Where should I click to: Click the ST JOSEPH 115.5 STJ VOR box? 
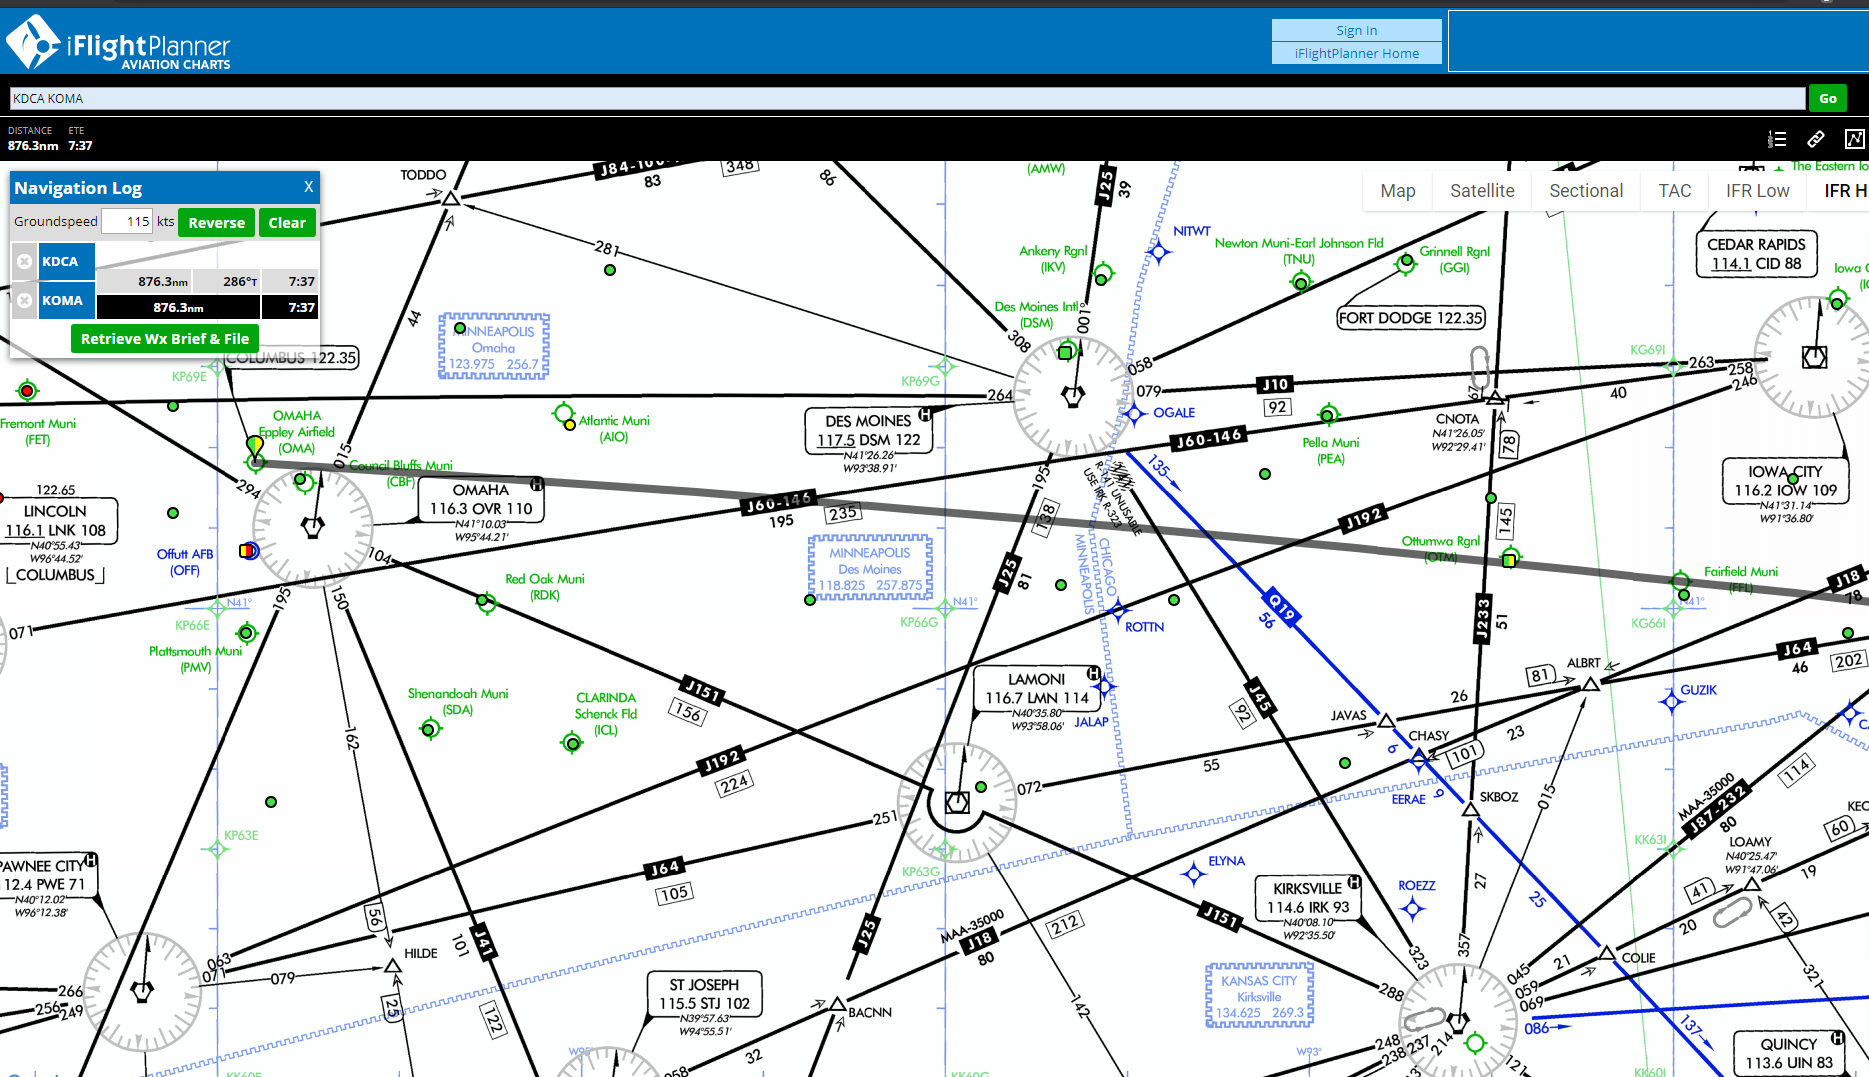point(704,994)
